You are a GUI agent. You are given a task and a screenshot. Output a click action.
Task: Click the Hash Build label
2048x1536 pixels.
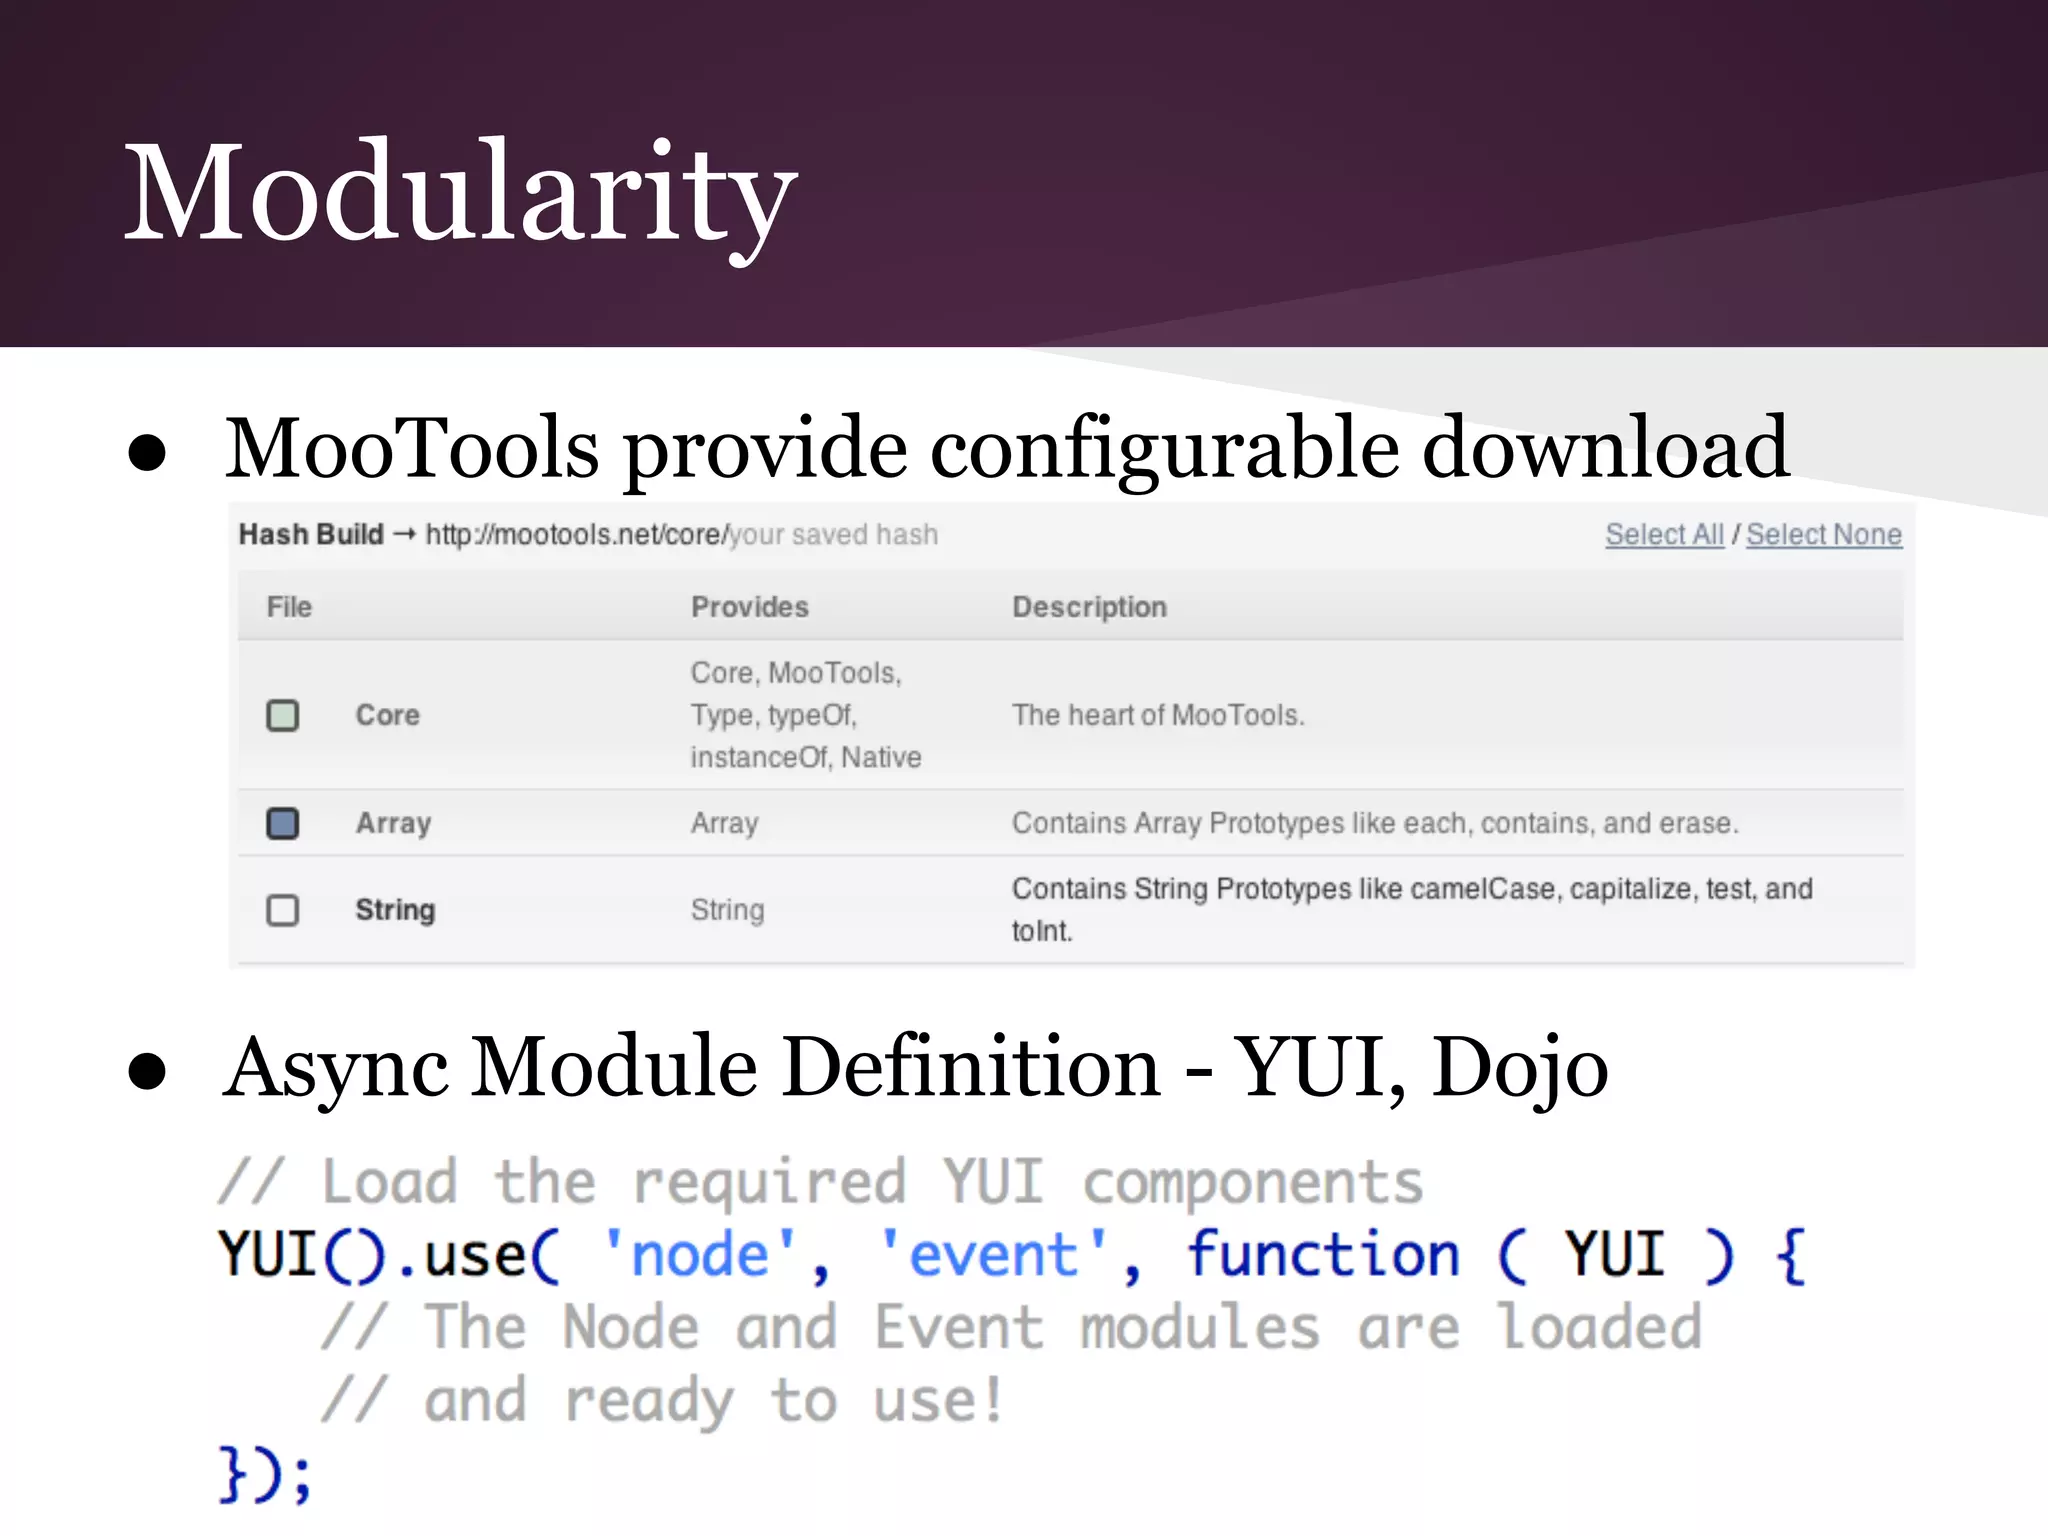(311, 535)
